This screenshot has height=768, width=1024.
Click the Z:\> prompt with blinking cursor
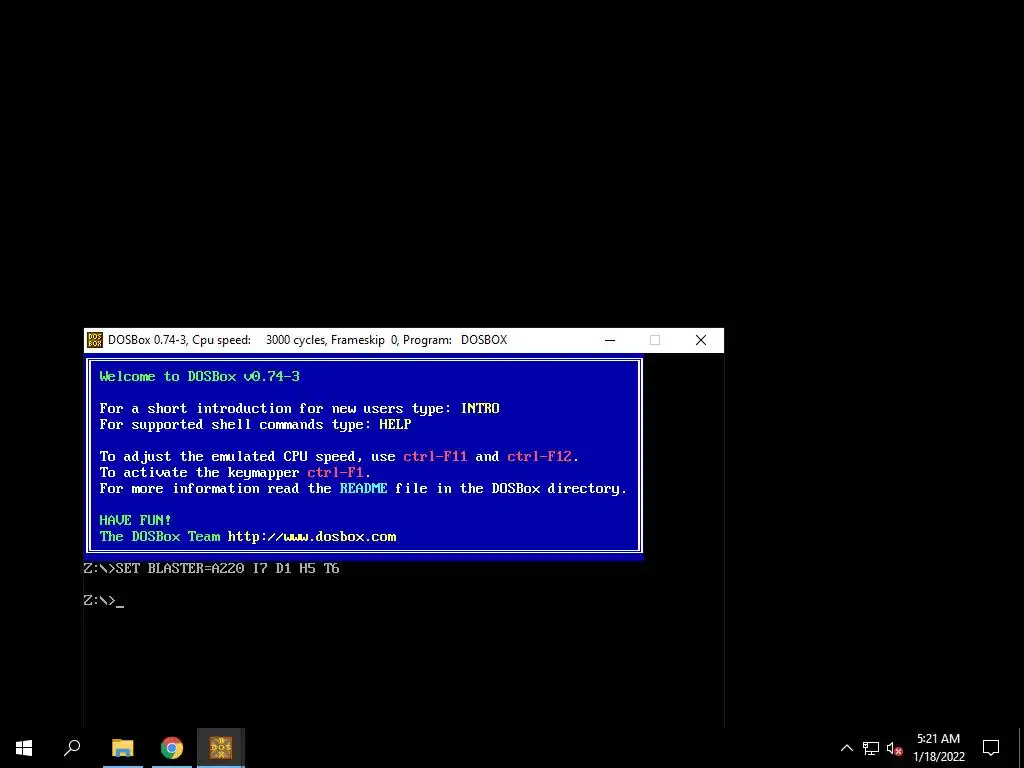tap(104, 601)
